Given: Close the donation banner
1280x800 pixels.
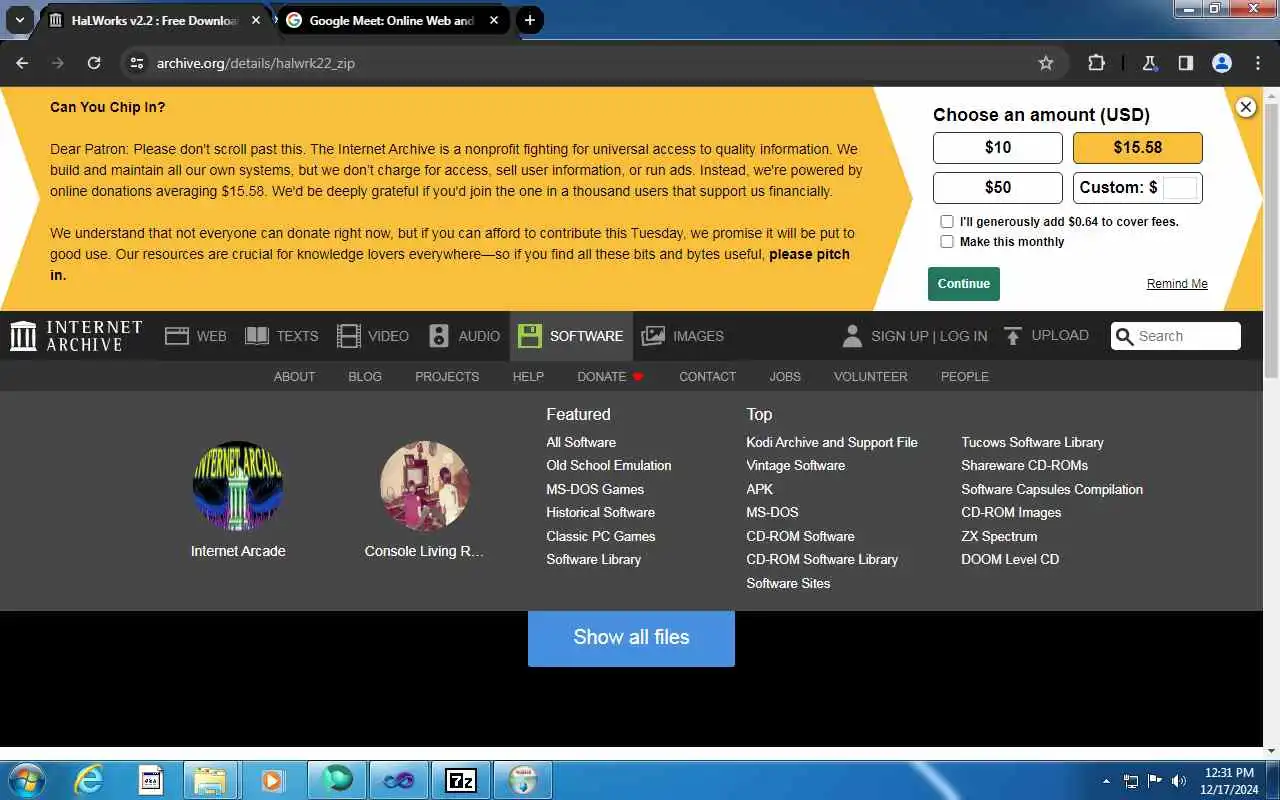Looking at the screenshot, I should click(x=1245, y=107).
